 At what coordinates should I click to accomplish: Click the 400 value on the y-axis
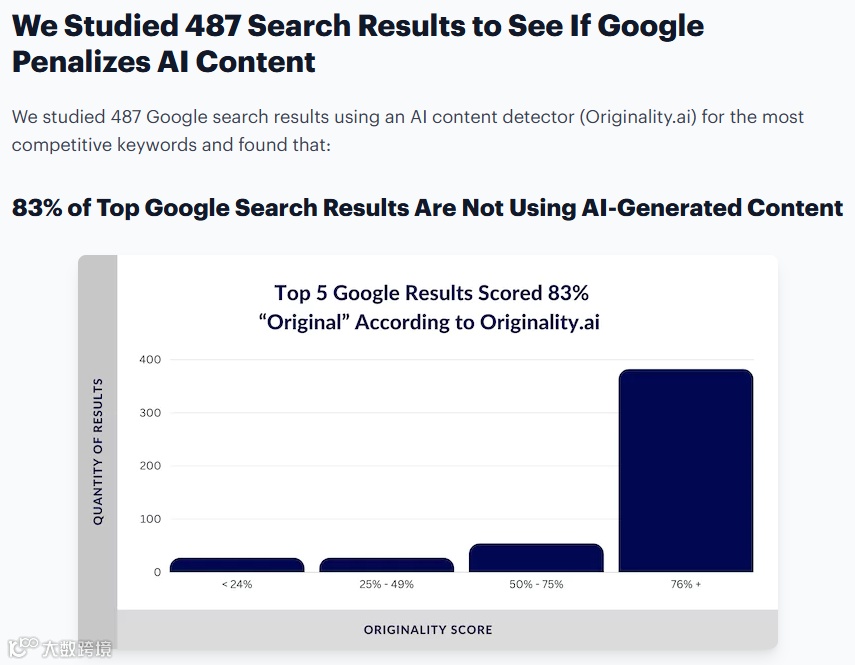(150, 360)
